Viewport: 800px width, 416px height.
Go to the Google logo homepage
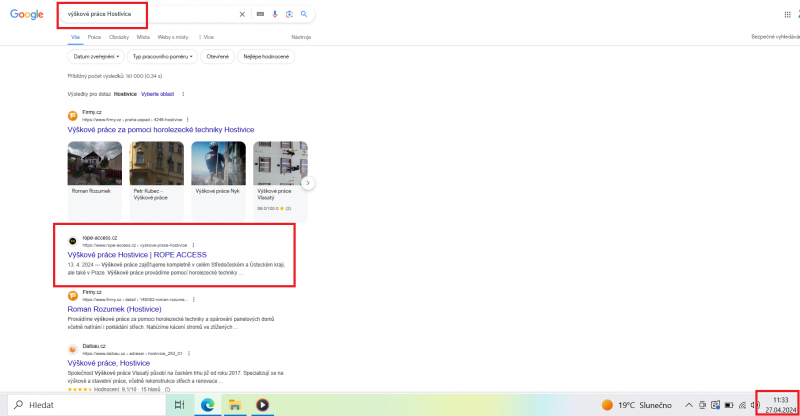click(27, 14)
